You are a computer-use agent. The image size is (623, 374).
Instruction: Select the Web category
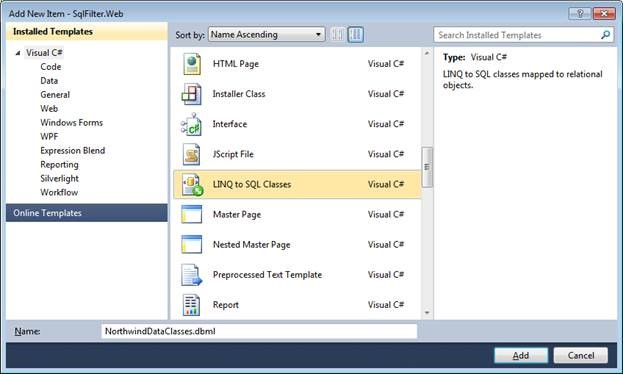click(x=49, y=109)
